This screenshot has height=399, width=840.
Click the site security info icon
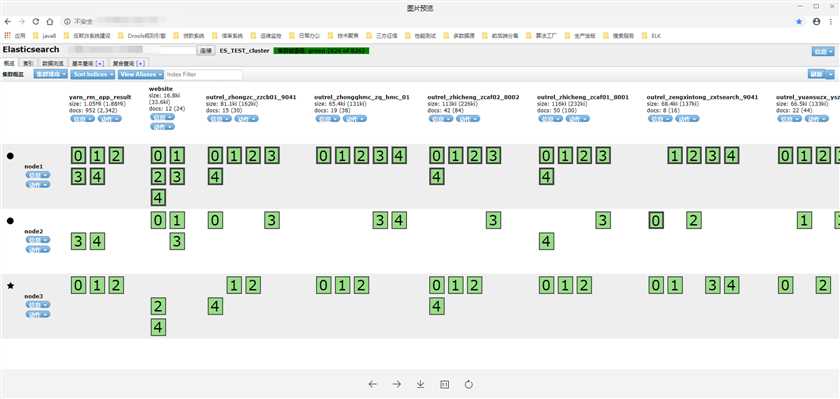[x=68, y=21]
